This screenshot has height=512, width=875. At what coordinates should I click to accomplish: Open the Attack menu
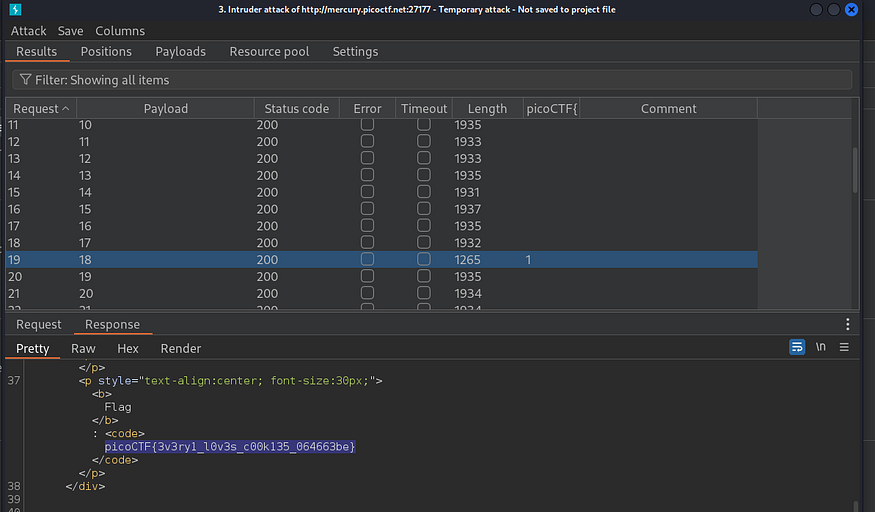coord(28,31)
